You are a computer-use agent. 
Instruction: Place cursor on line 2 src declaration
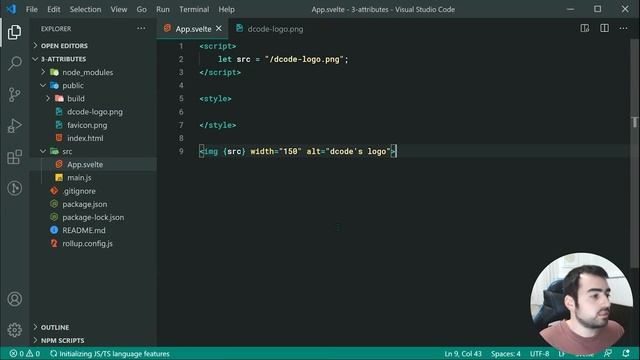pos(283,59)
